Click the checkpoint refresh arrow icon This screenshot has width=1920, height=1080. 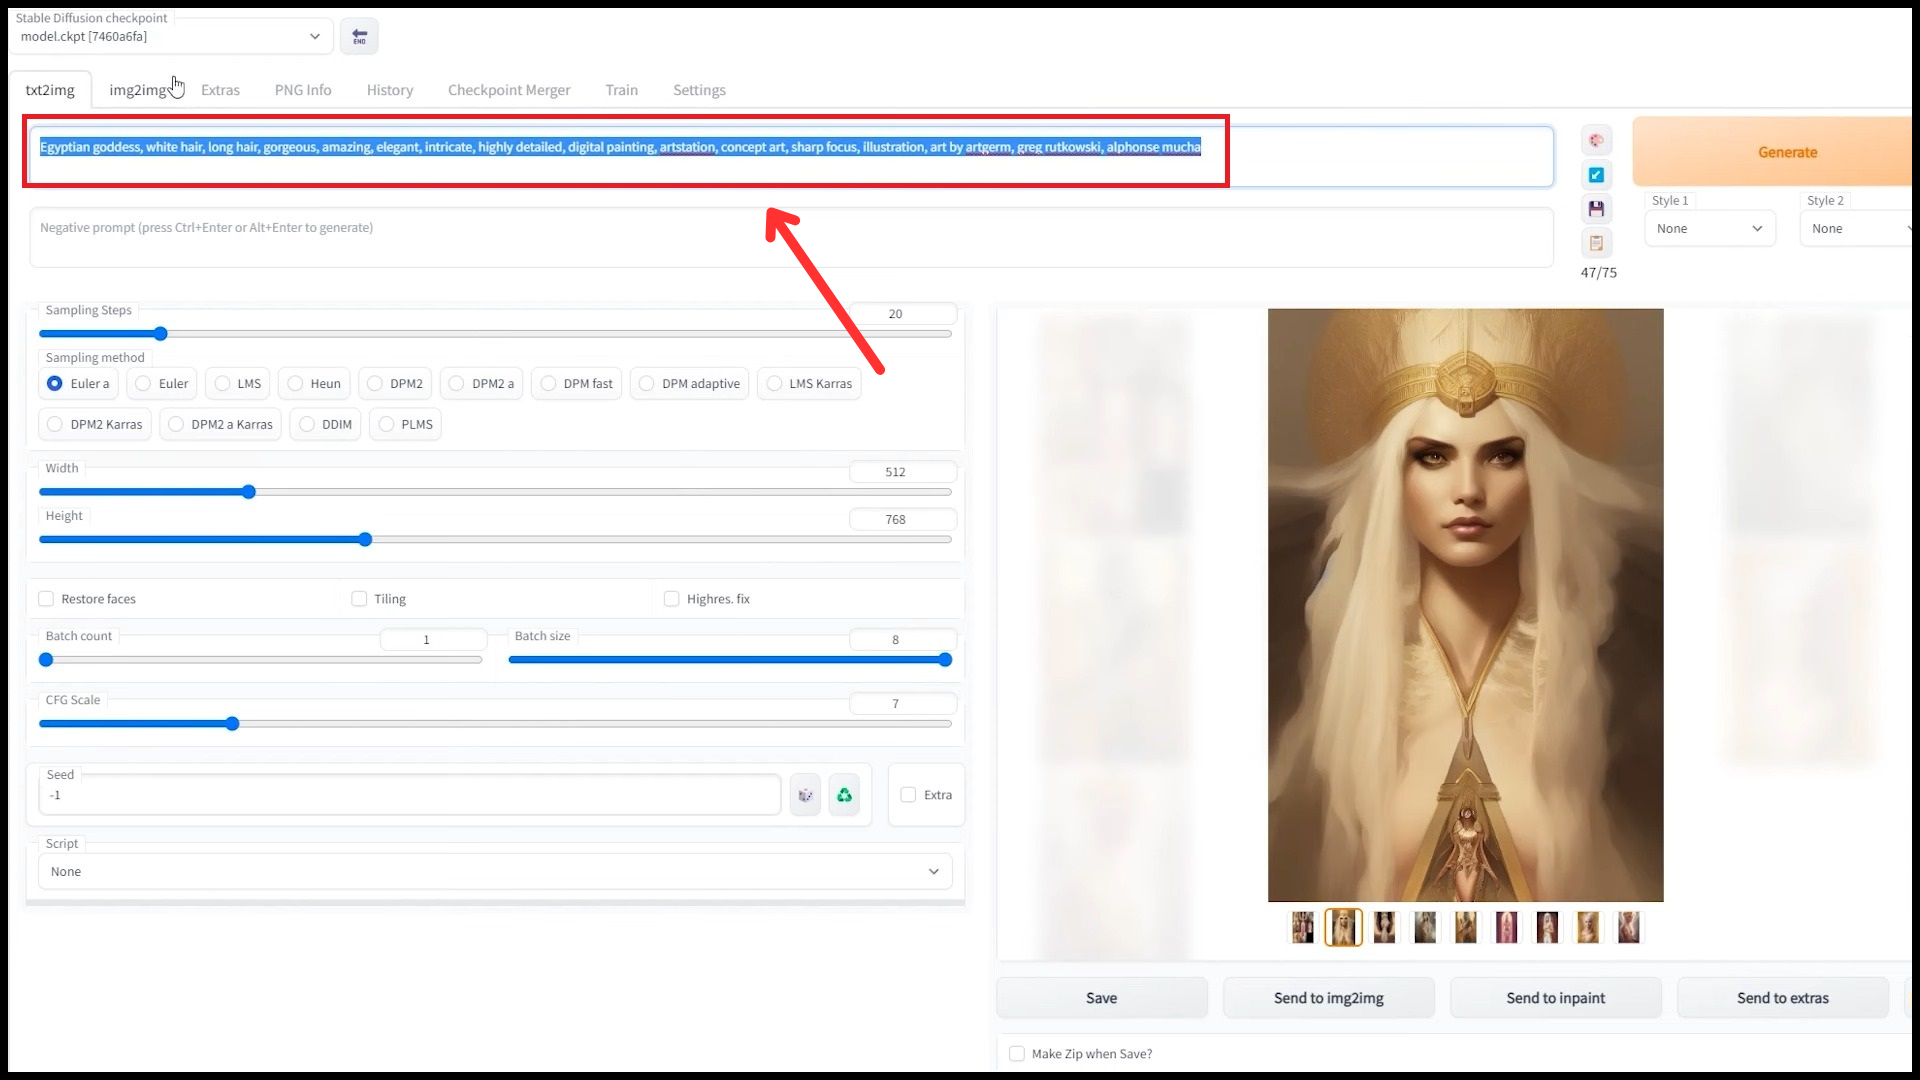[x=359, y=36]
